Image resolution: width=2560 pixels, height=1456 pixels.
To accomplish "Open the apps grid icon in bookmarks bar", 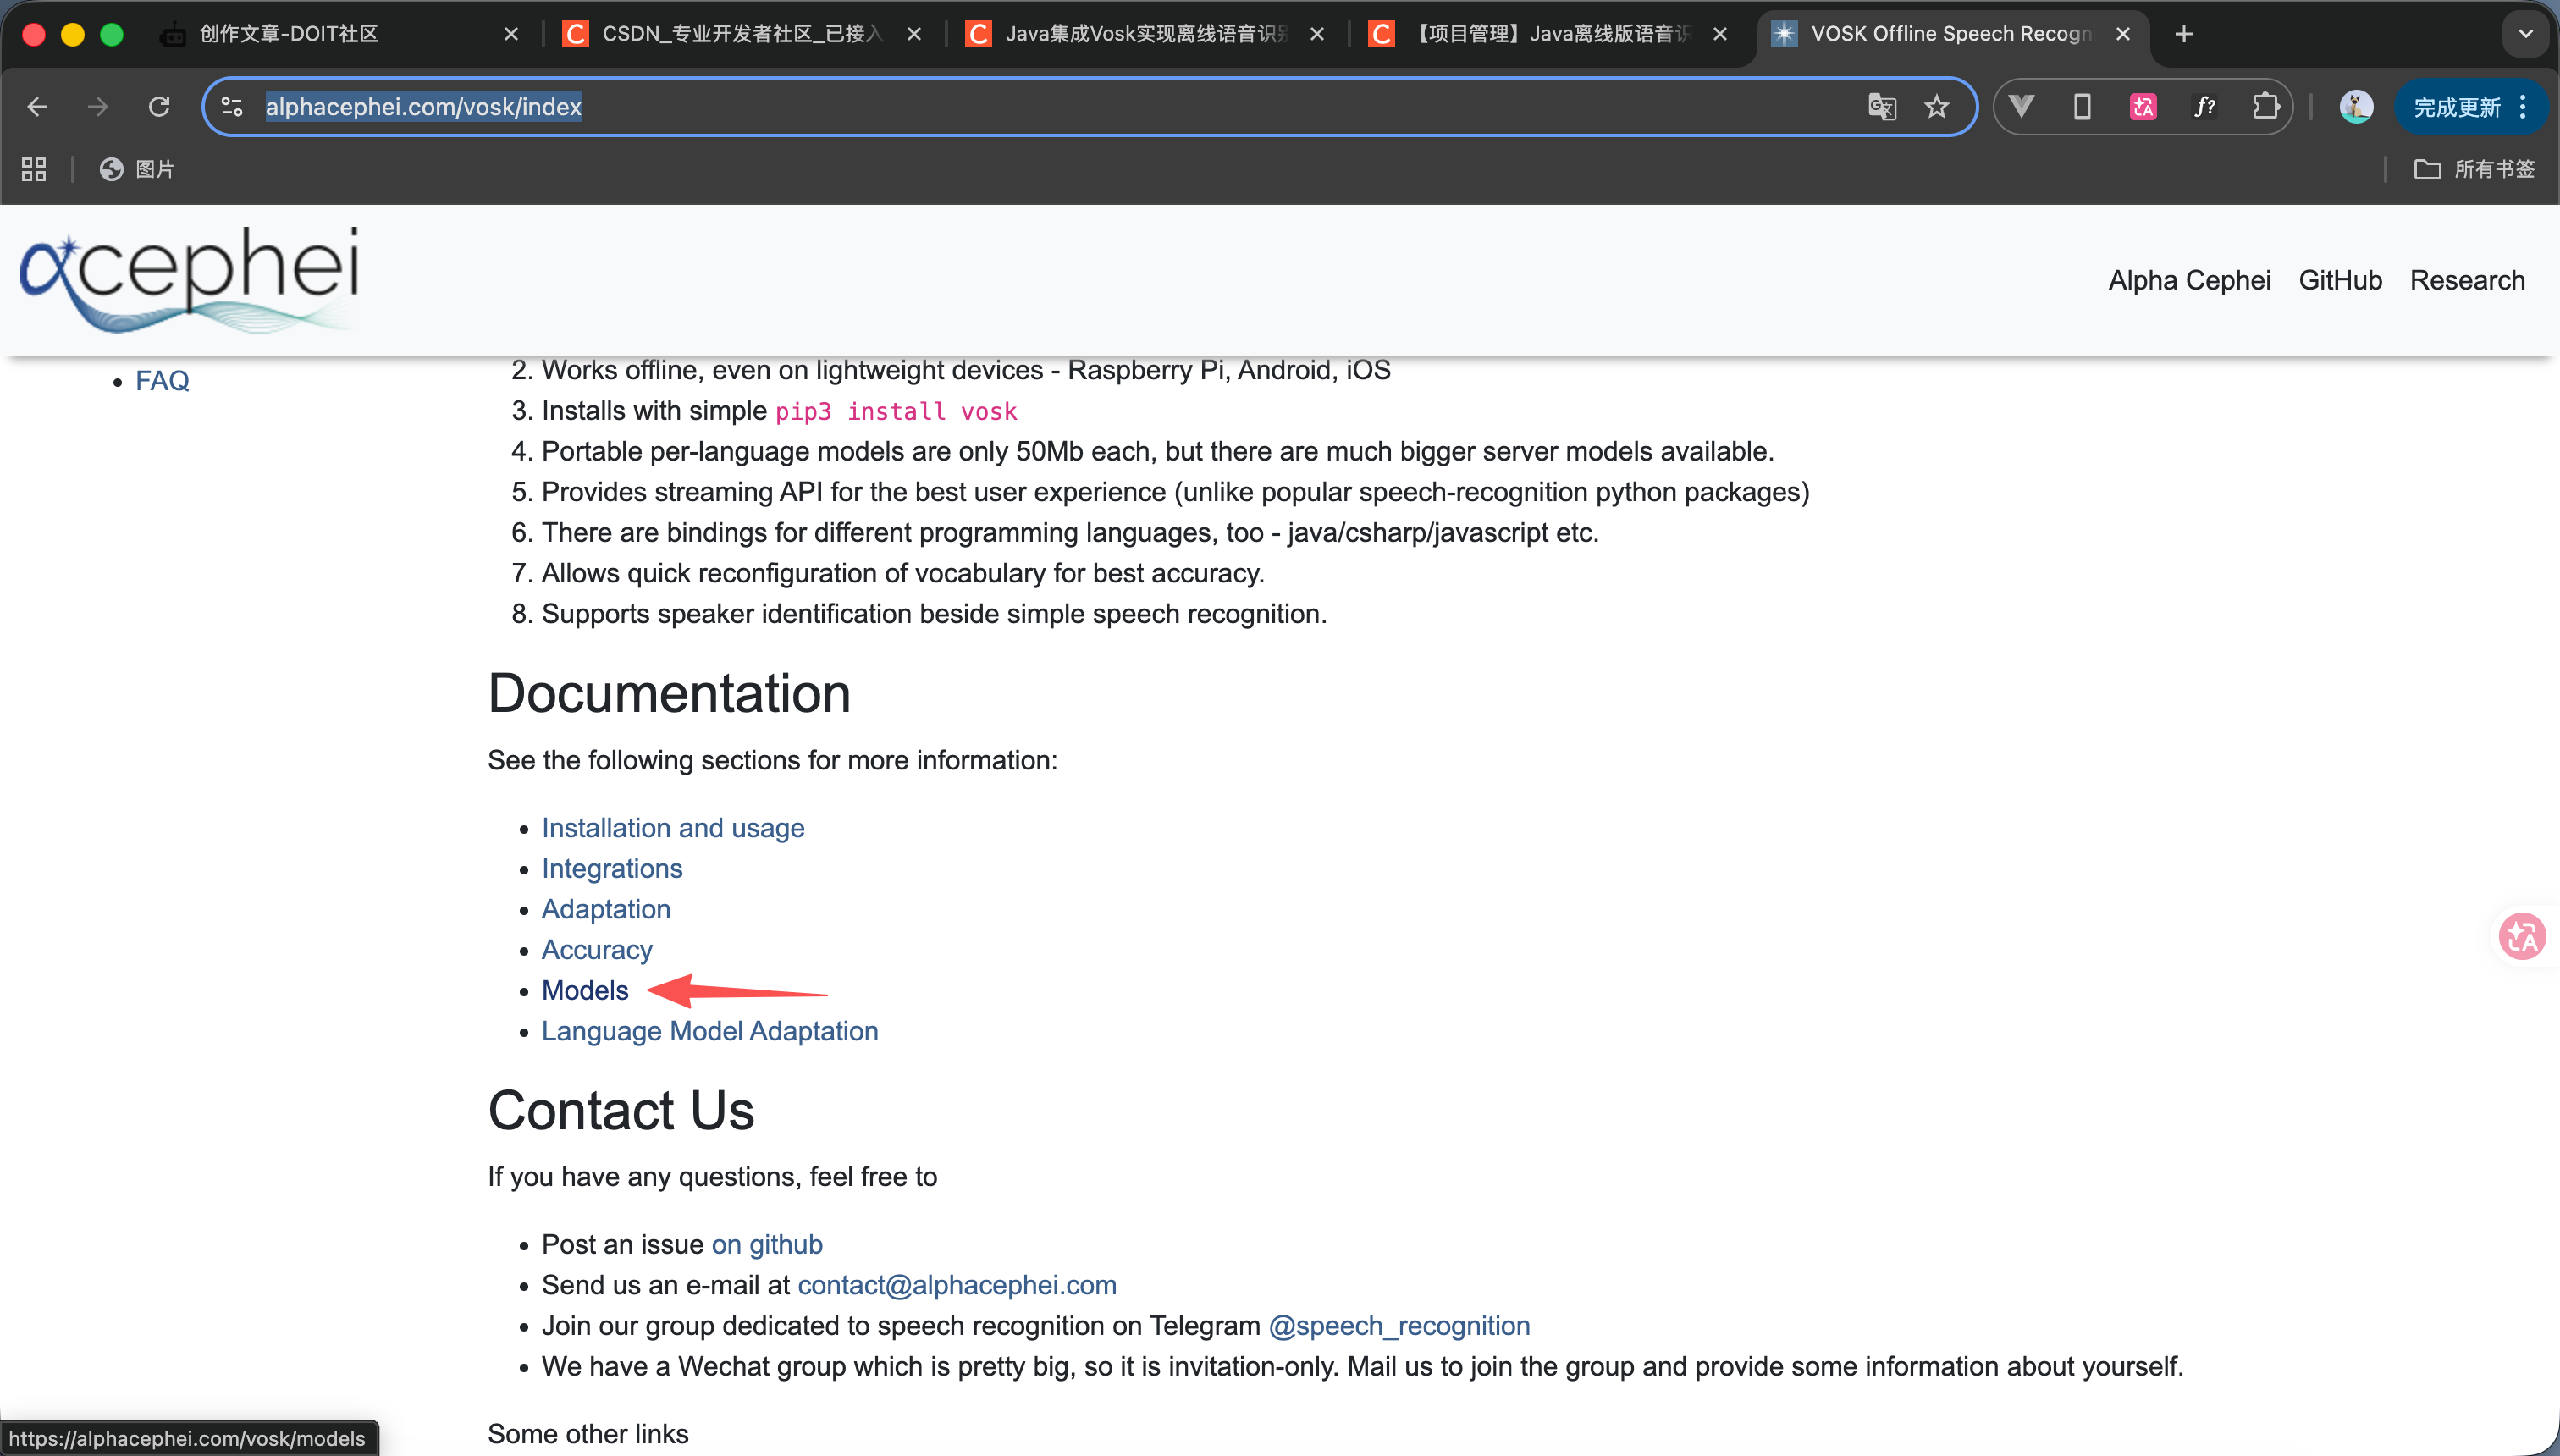I will (x=34, y=169).
